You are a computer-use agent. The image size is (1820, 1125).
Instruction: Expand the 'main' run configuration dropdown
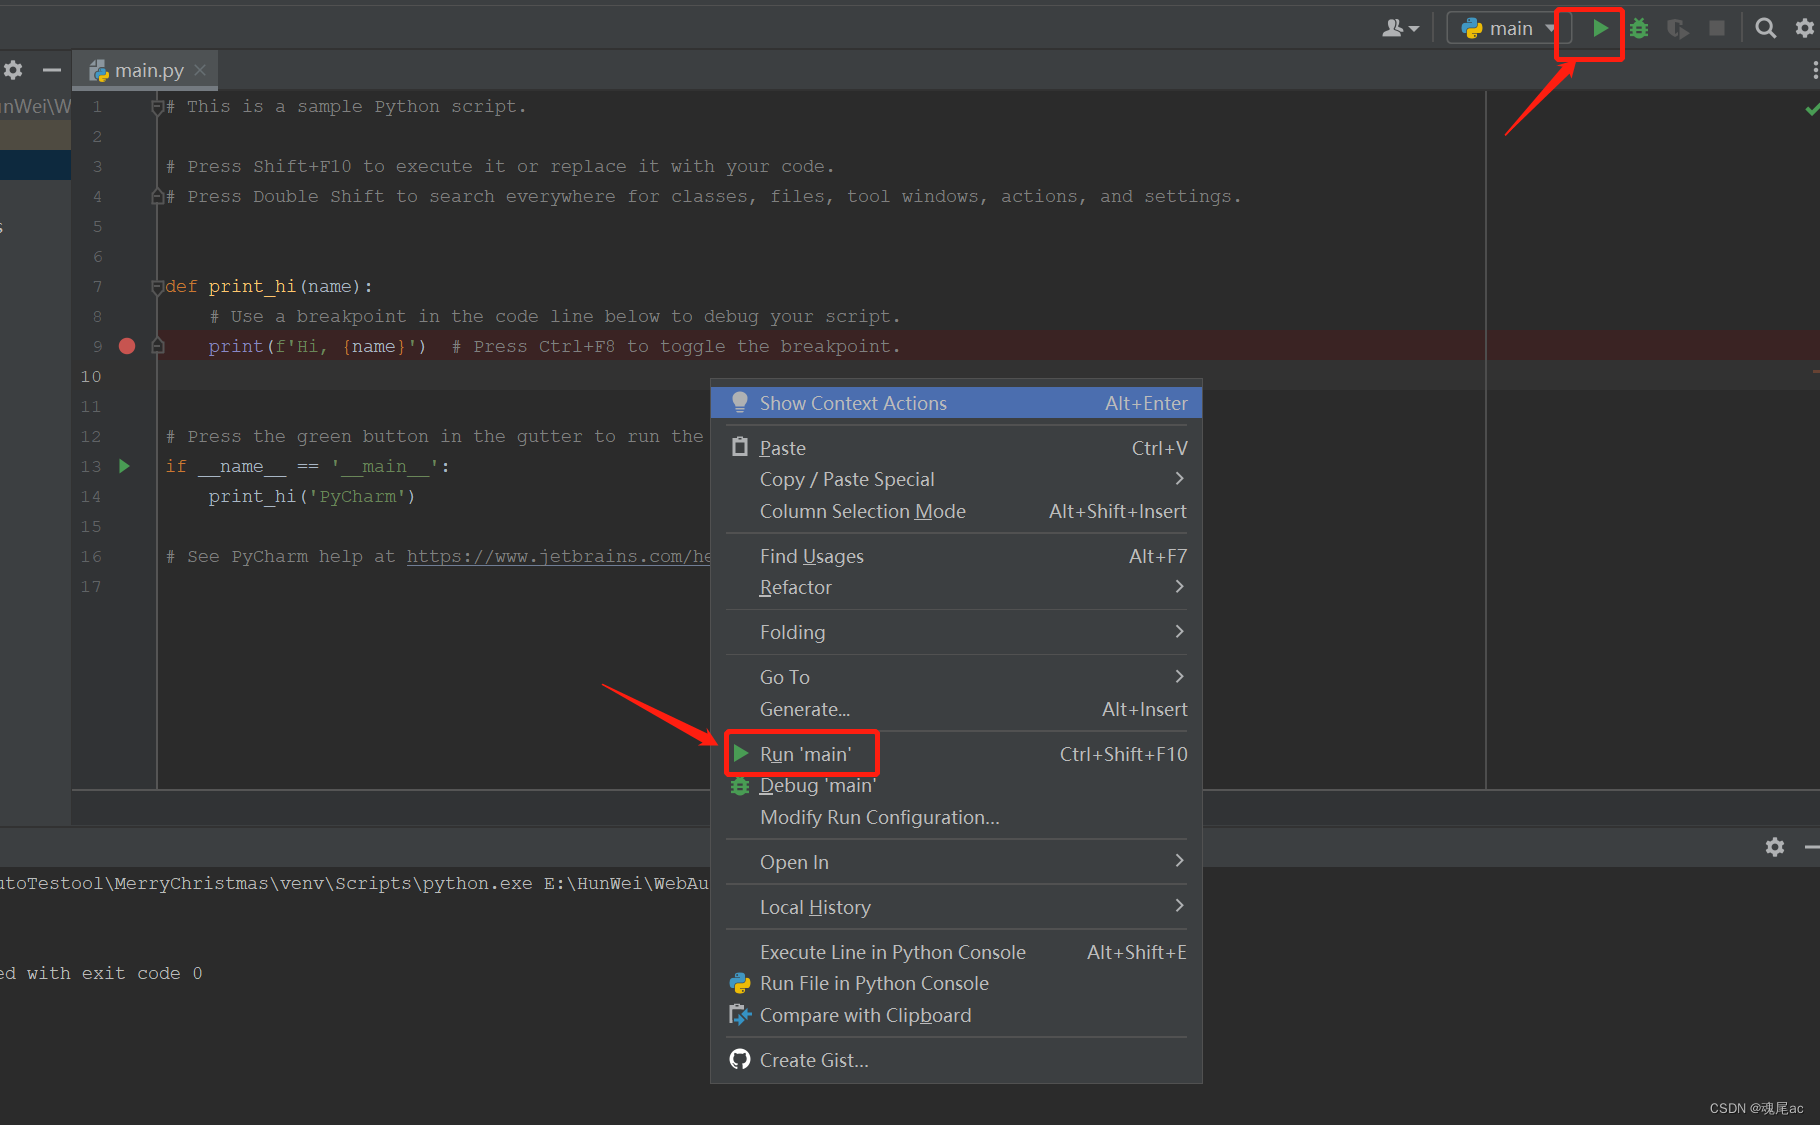coord(1510,28)
